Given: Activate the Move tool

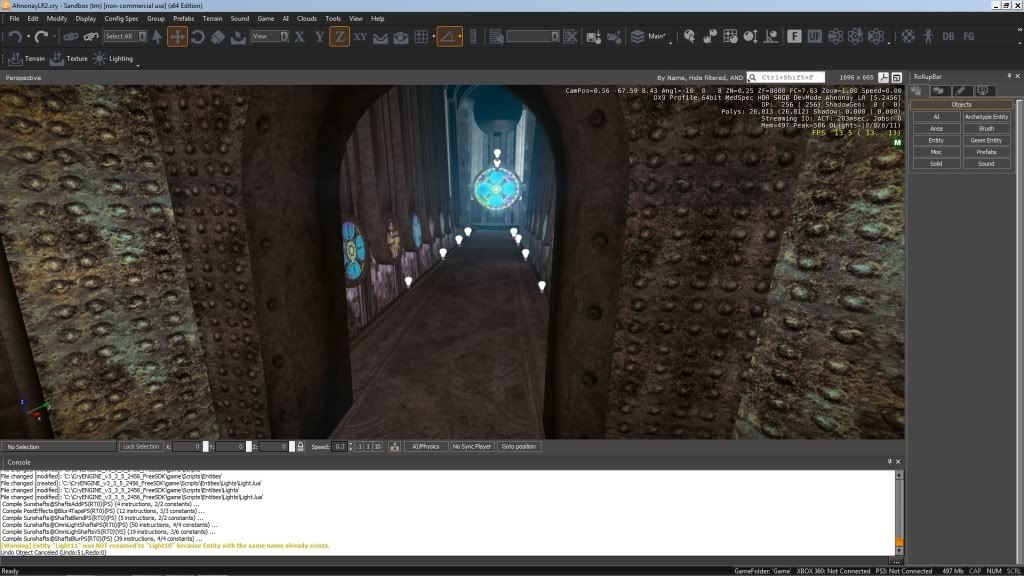Looking at the screenshot, I should click(177, 37).
